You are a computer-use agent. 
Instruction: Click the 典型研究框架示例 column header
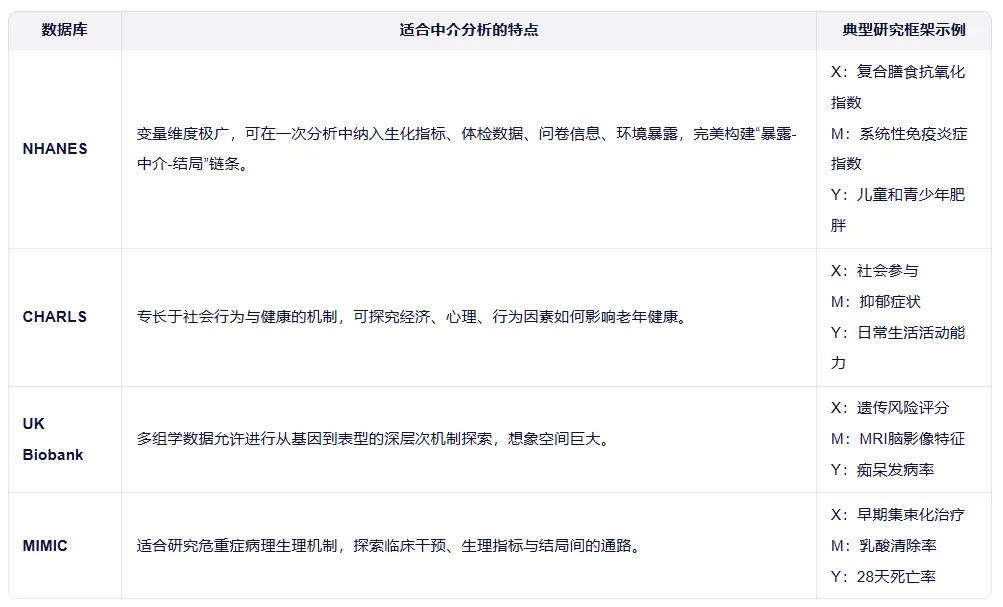pos(904,30)
